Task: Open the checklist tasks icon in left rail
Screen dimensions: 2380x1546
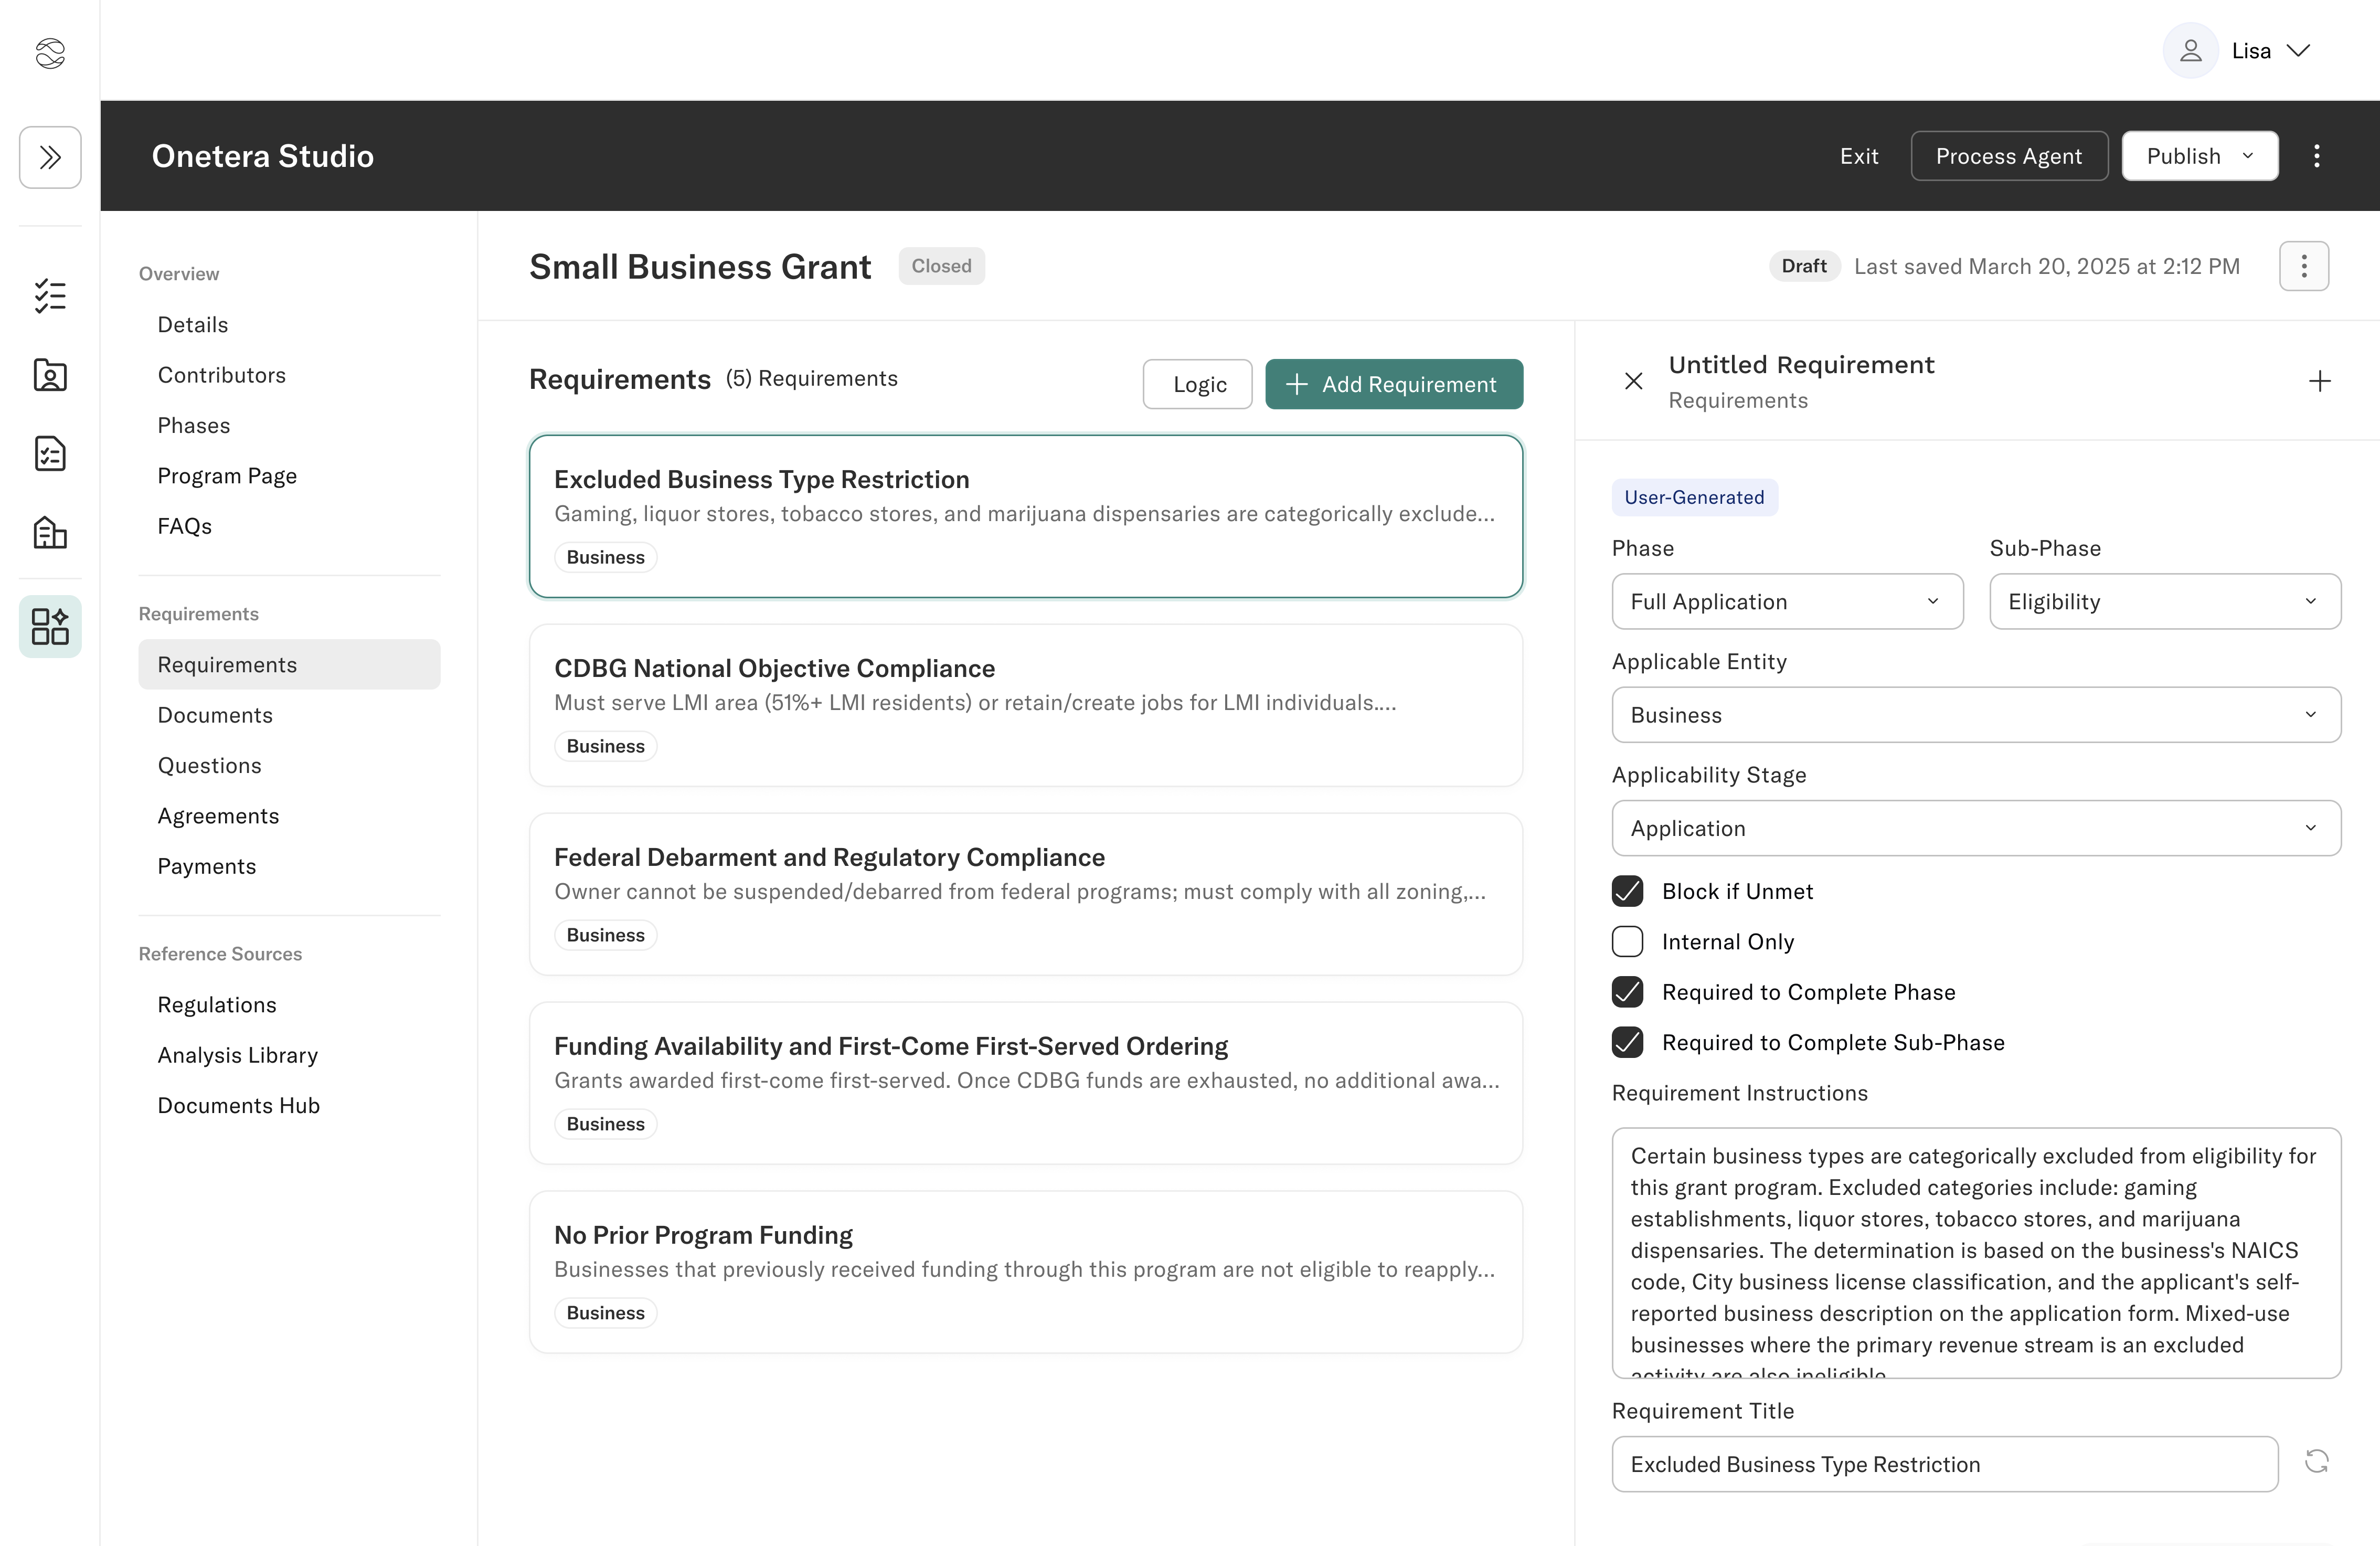Action: [50, 296]
